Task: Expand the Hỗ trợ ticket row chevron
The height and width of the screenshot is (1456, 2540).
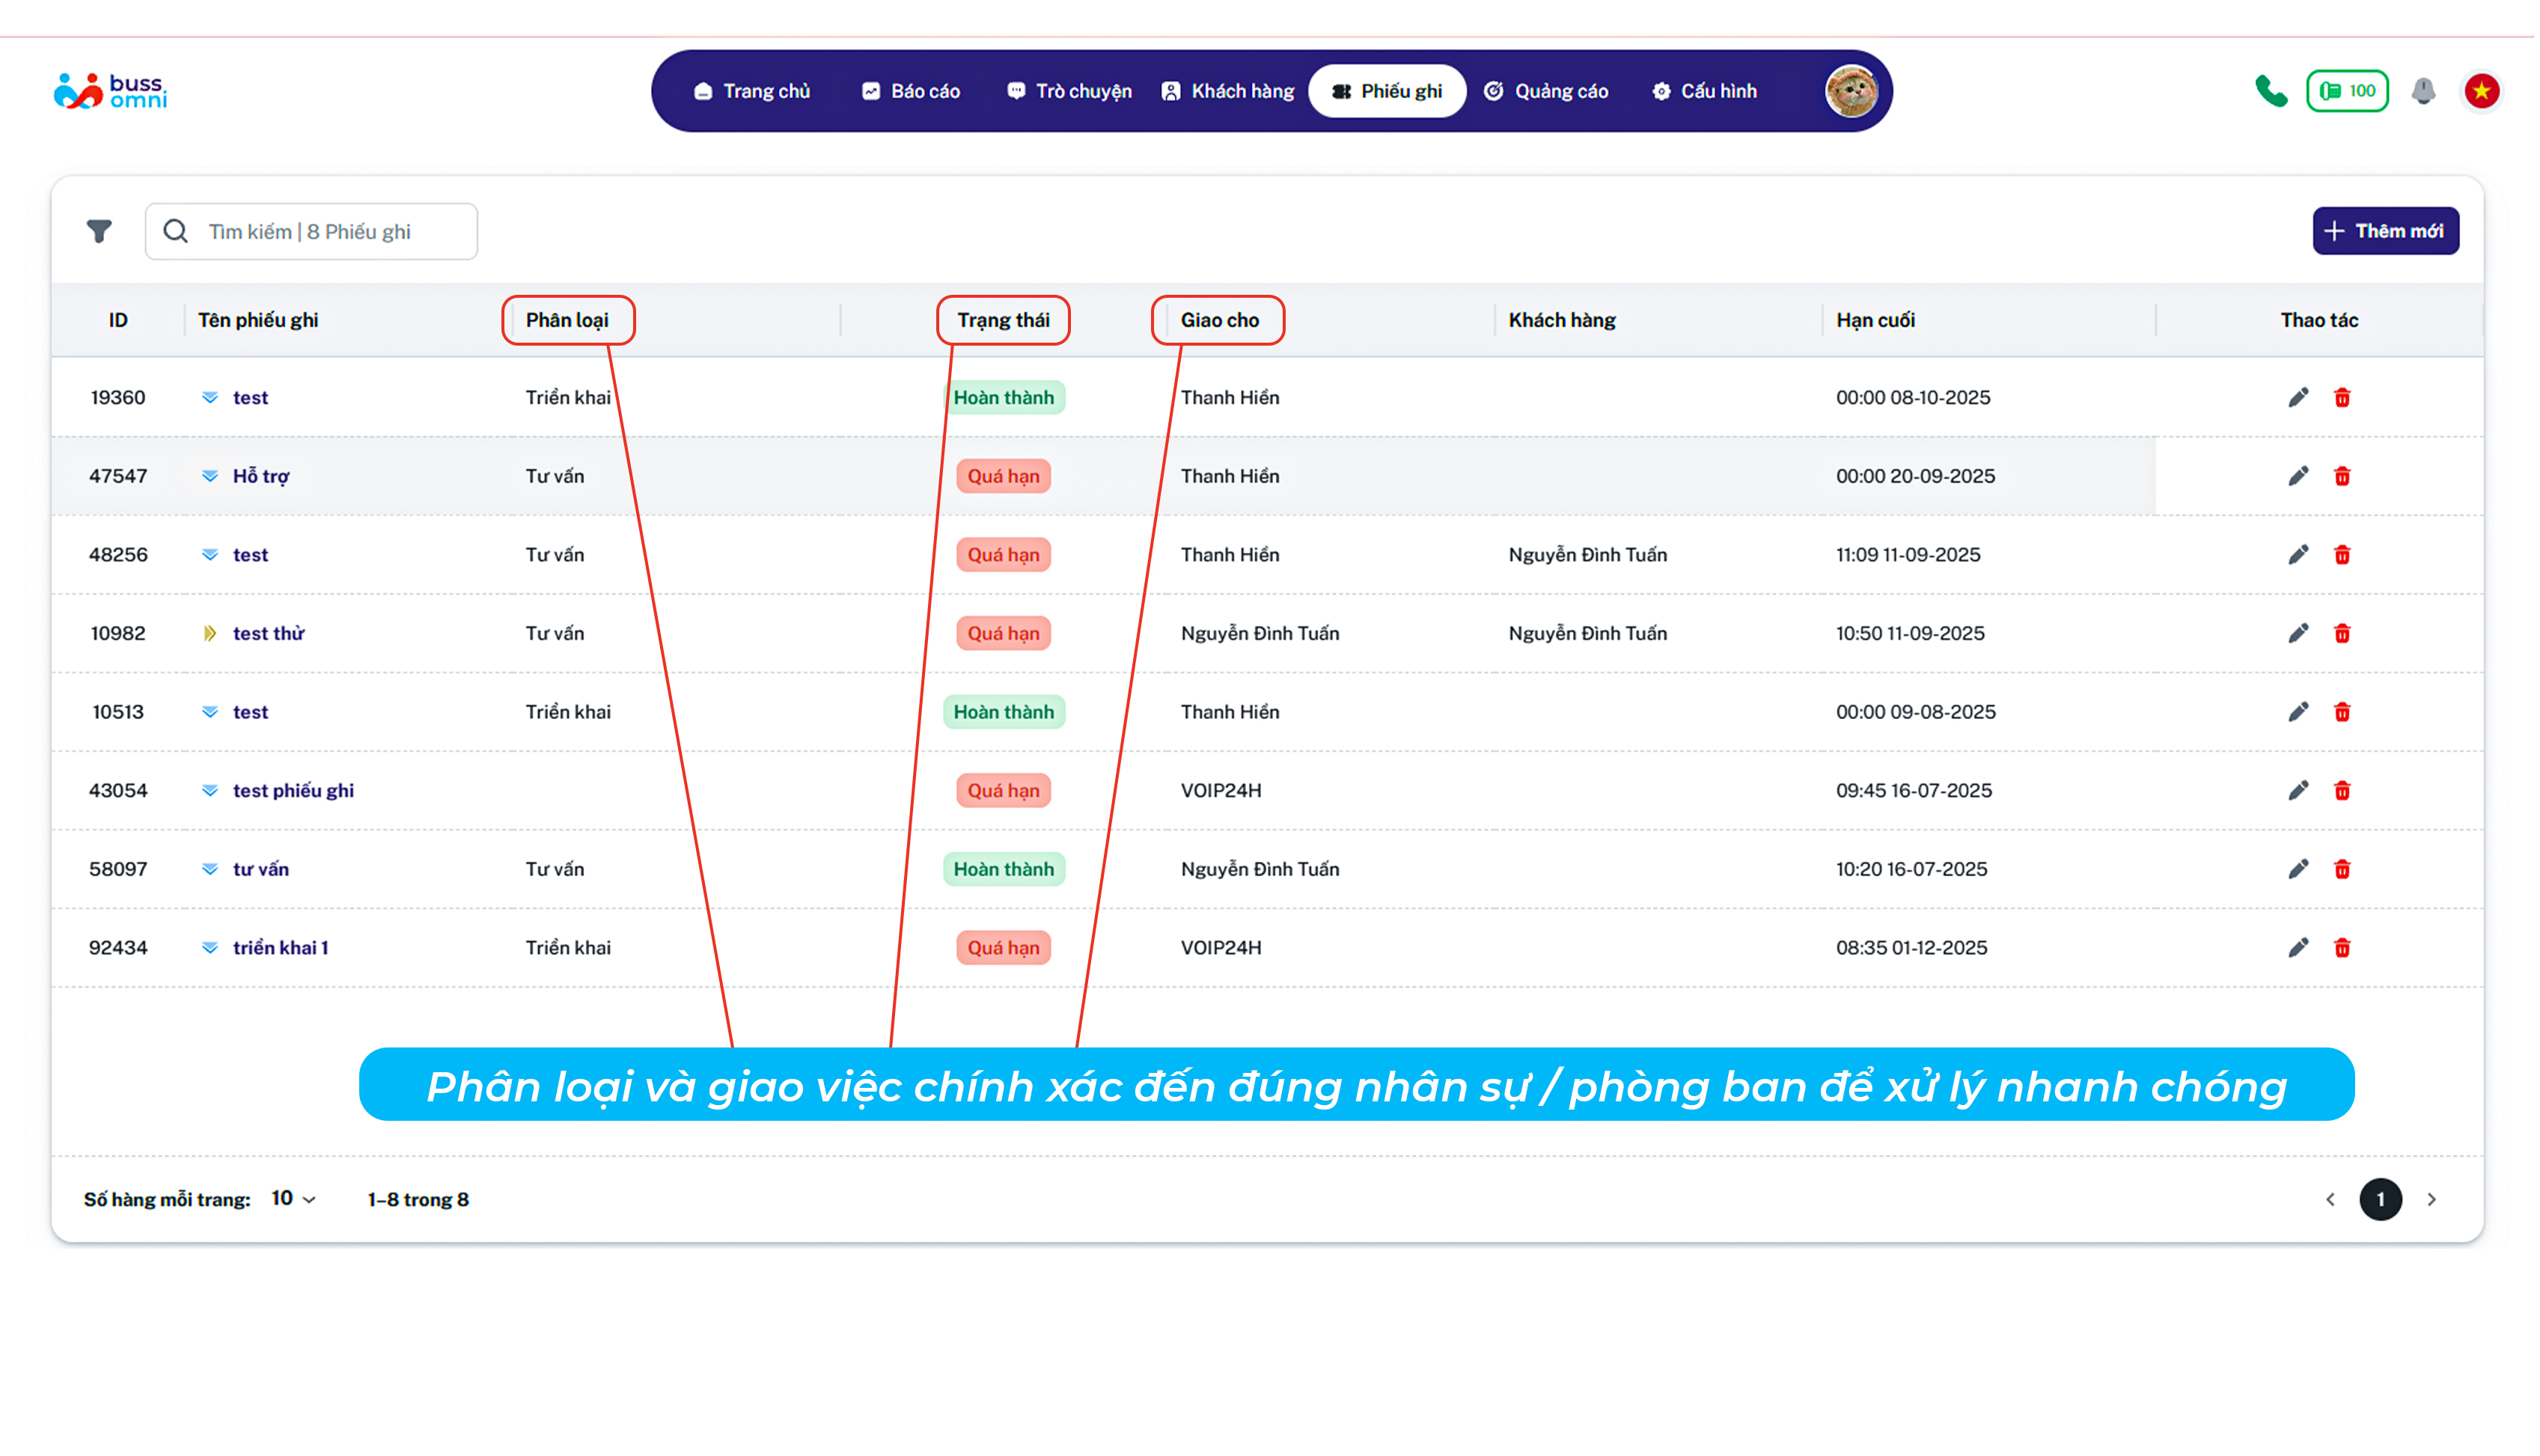Action: pos(210,477)
